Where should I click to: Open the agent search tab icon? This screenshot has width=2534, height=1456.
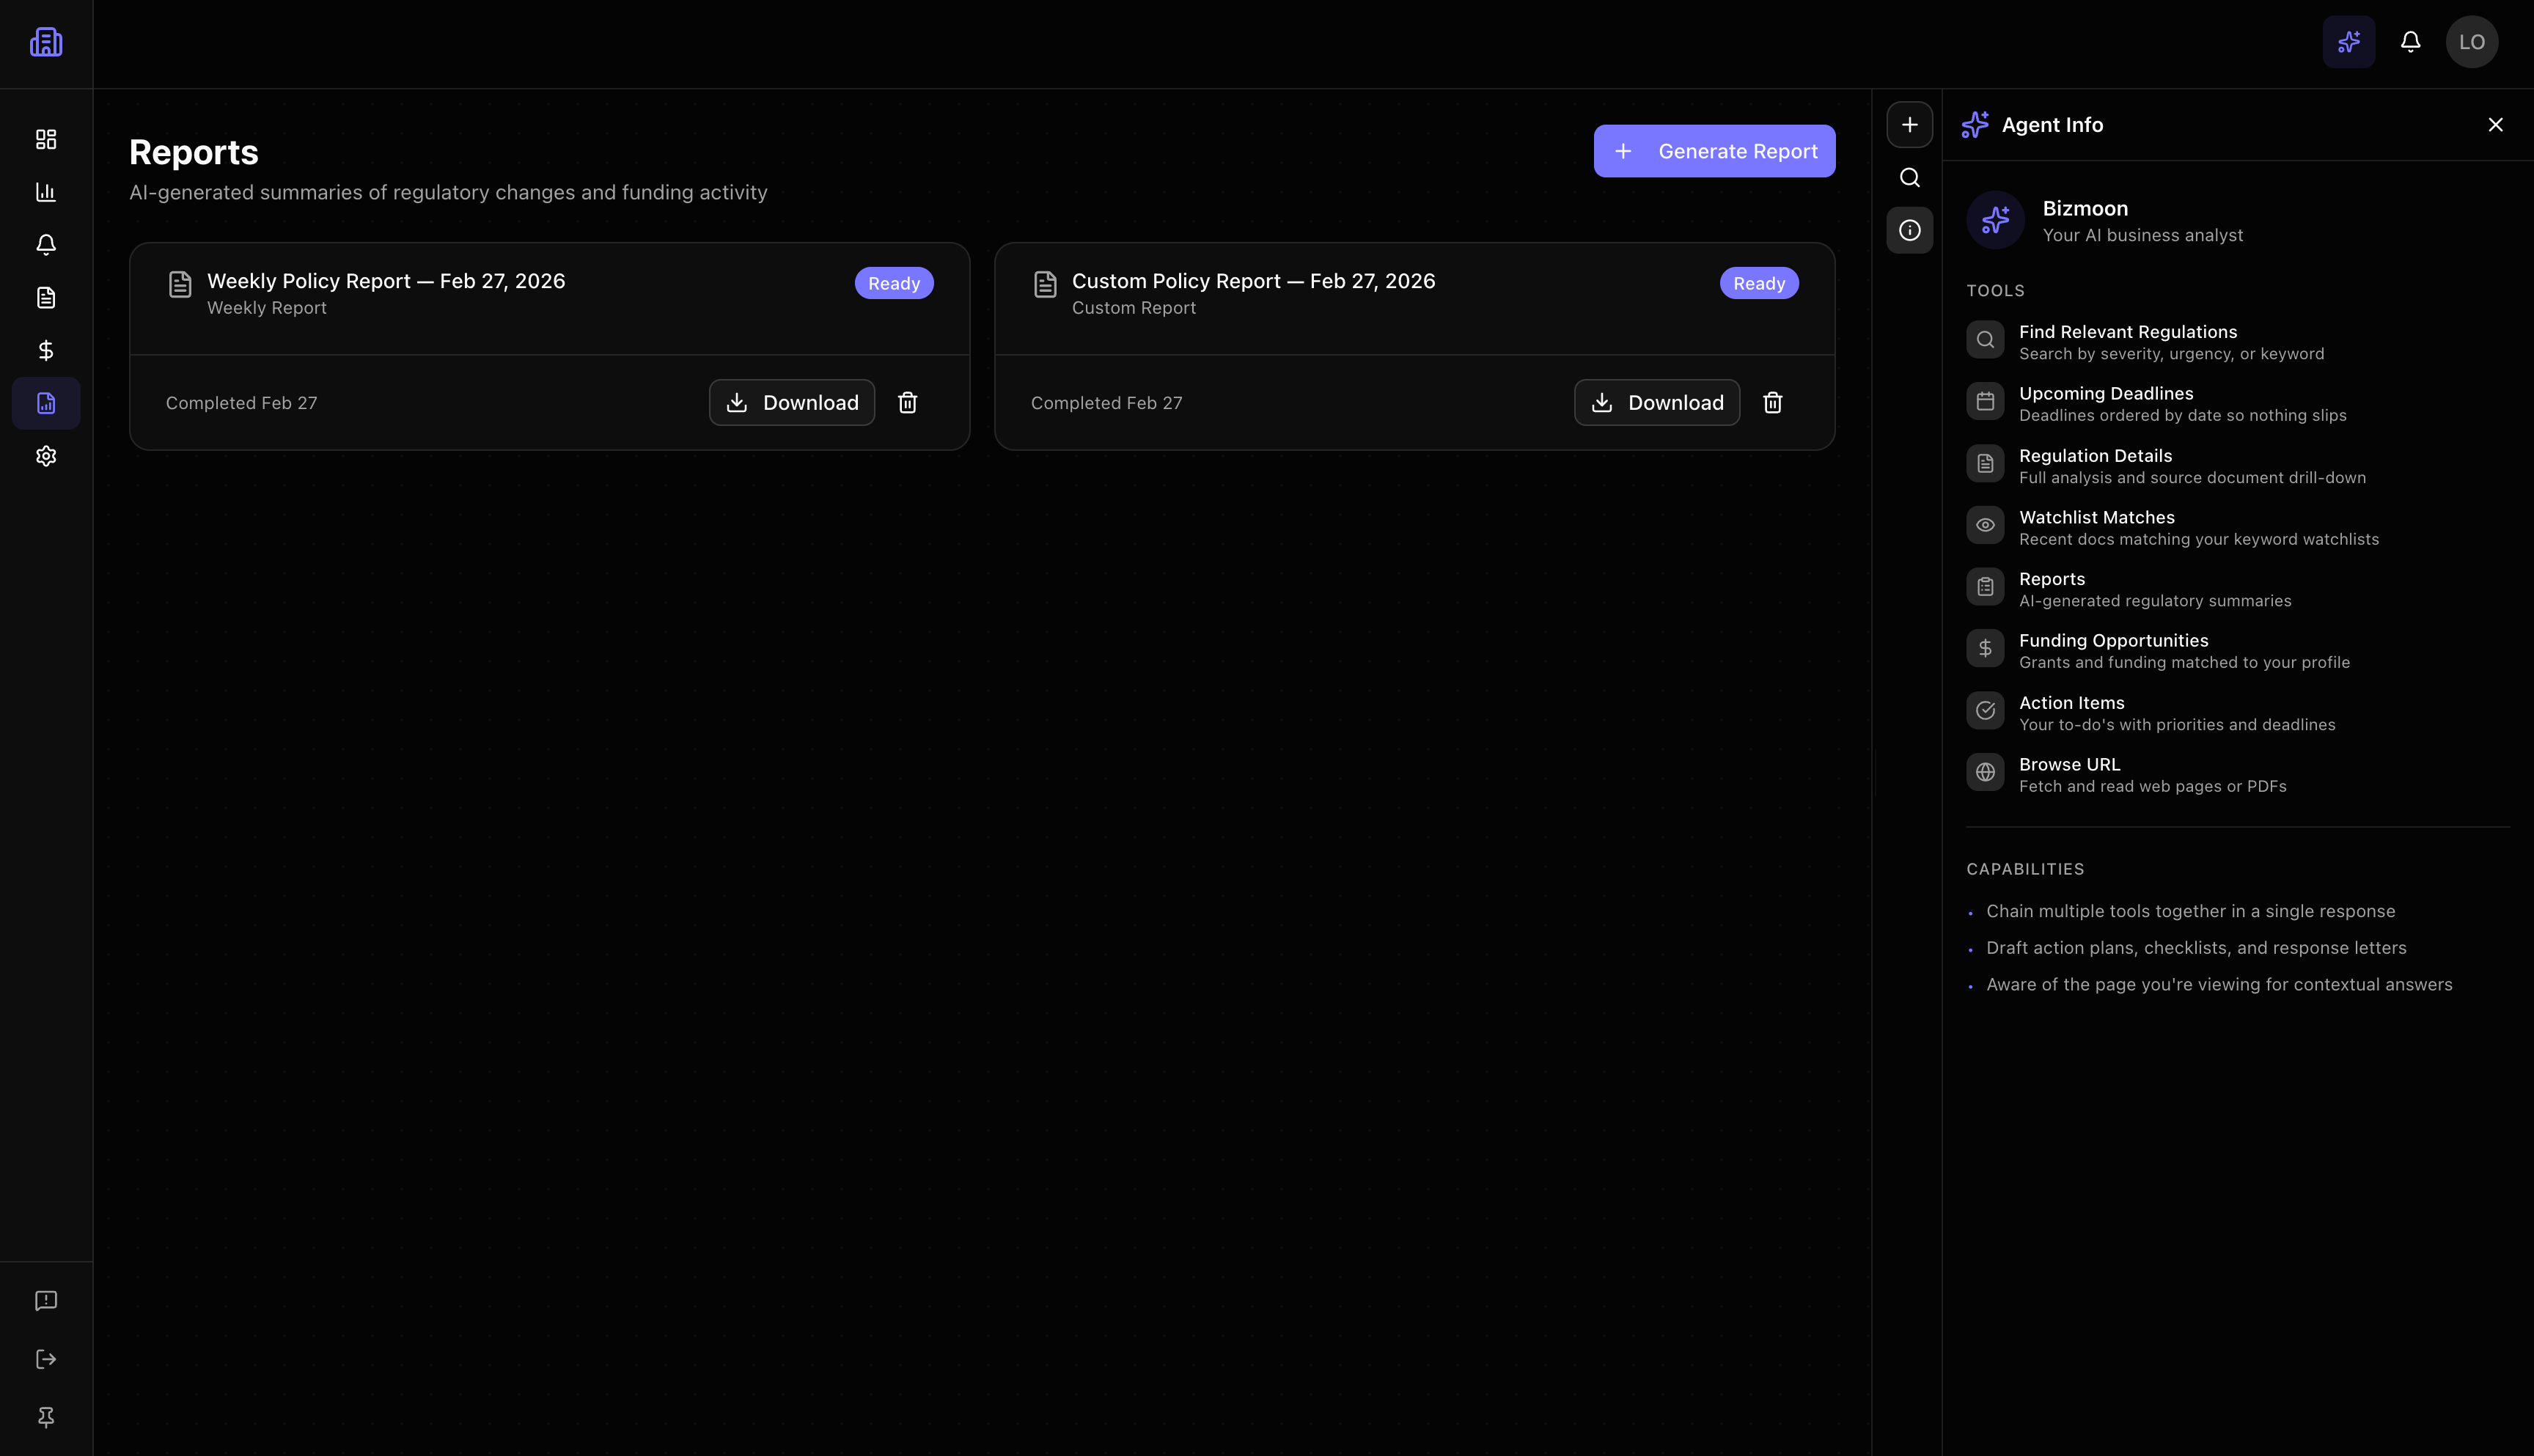(x=1909, y=178)
